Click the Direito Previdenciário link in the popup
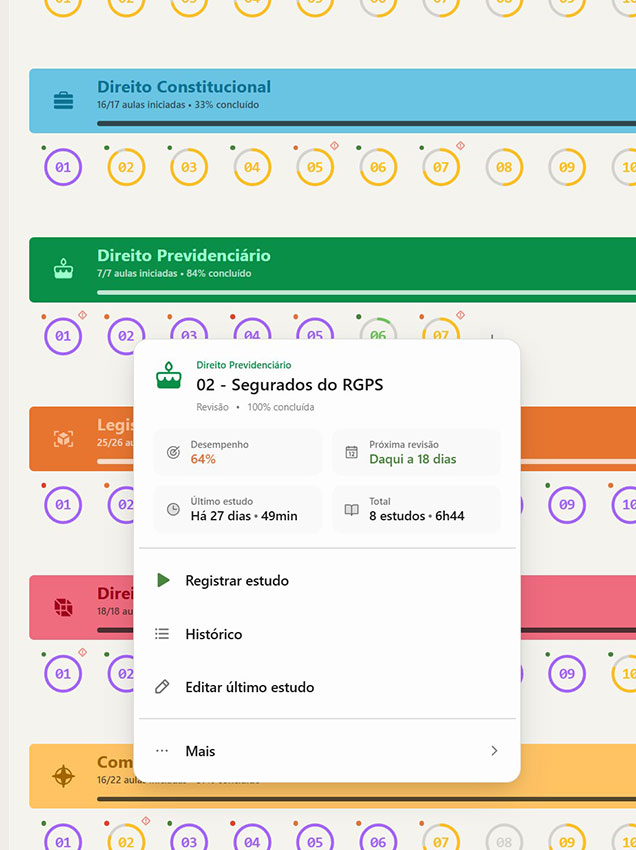 (243, 365)
